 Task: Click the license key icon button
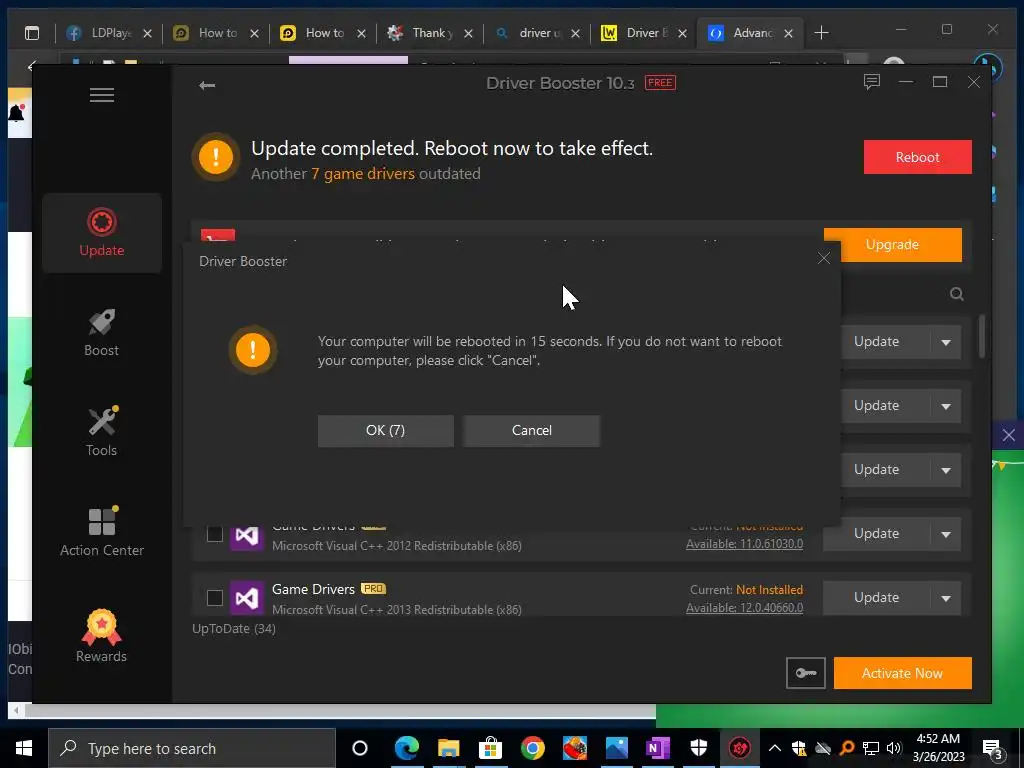pyautogui.click(x=806, y=673)
